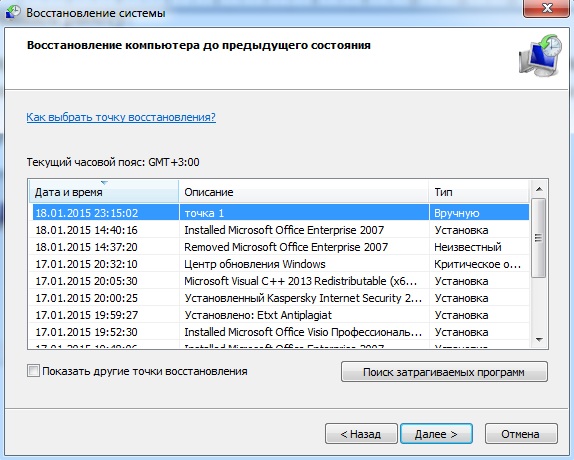Sort list by Тип column header
This screenshot has height=460, width=574.
479,192
